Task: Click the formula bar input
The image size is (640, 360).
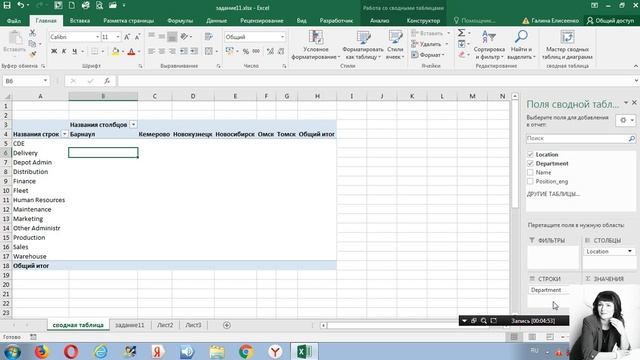Action: coord(376,81)
